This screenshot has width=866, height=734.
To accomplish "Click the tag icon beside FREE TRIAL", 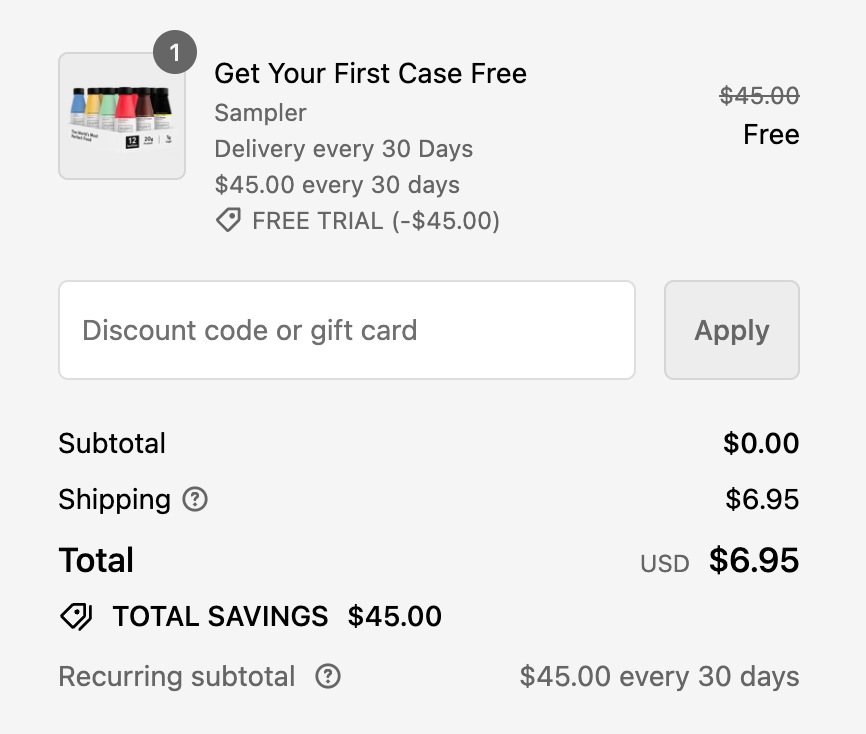I will tap(228, 221).
